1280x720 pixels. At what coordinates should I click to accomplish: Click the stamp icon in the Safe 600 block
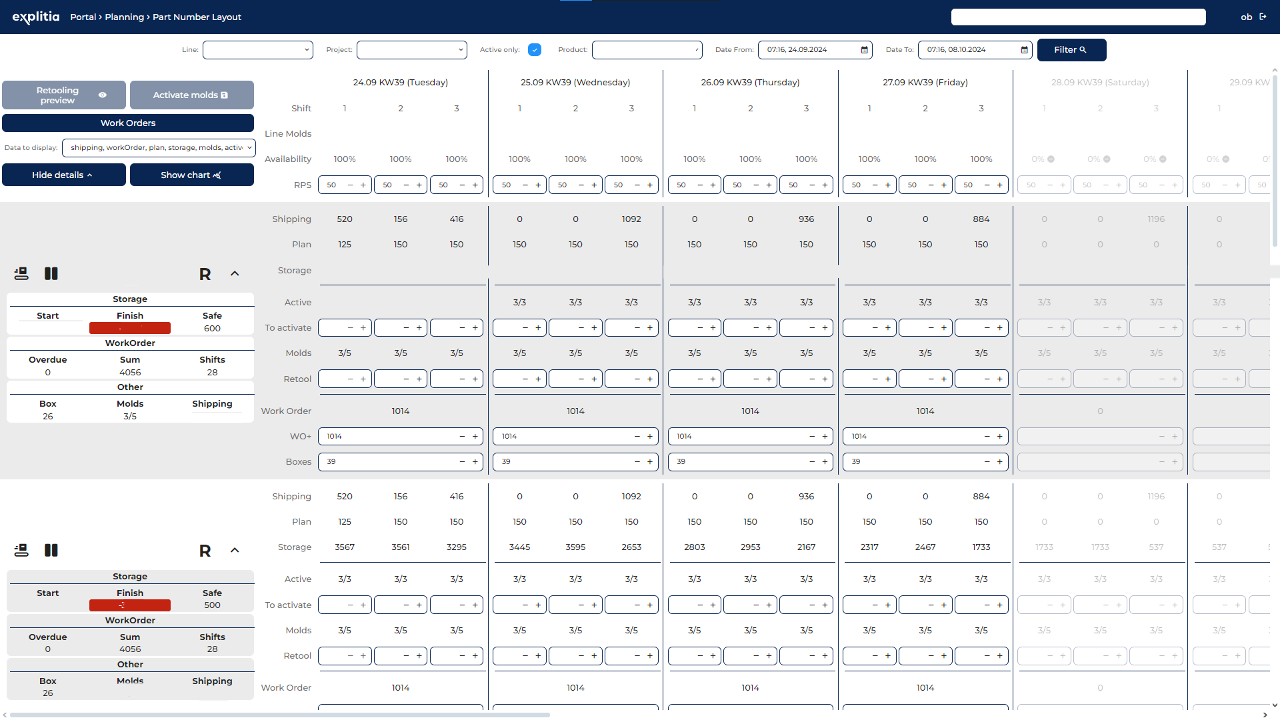tap(21, 274)
